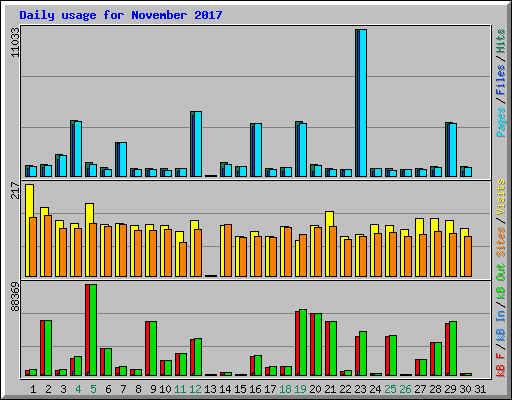Screen dimensions: 512x400
Task: Select day label "29" on the x-axis
Action: [450, 389]
